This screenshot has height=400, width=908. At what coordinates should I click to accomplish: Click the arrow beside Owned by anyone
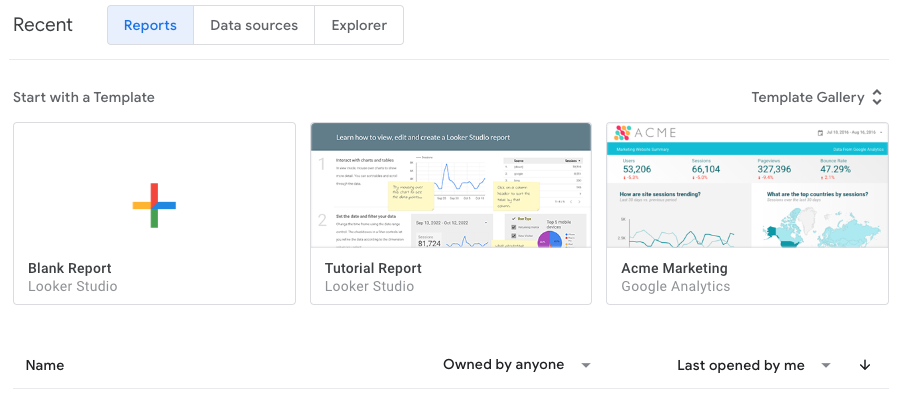tap(586, 365)
